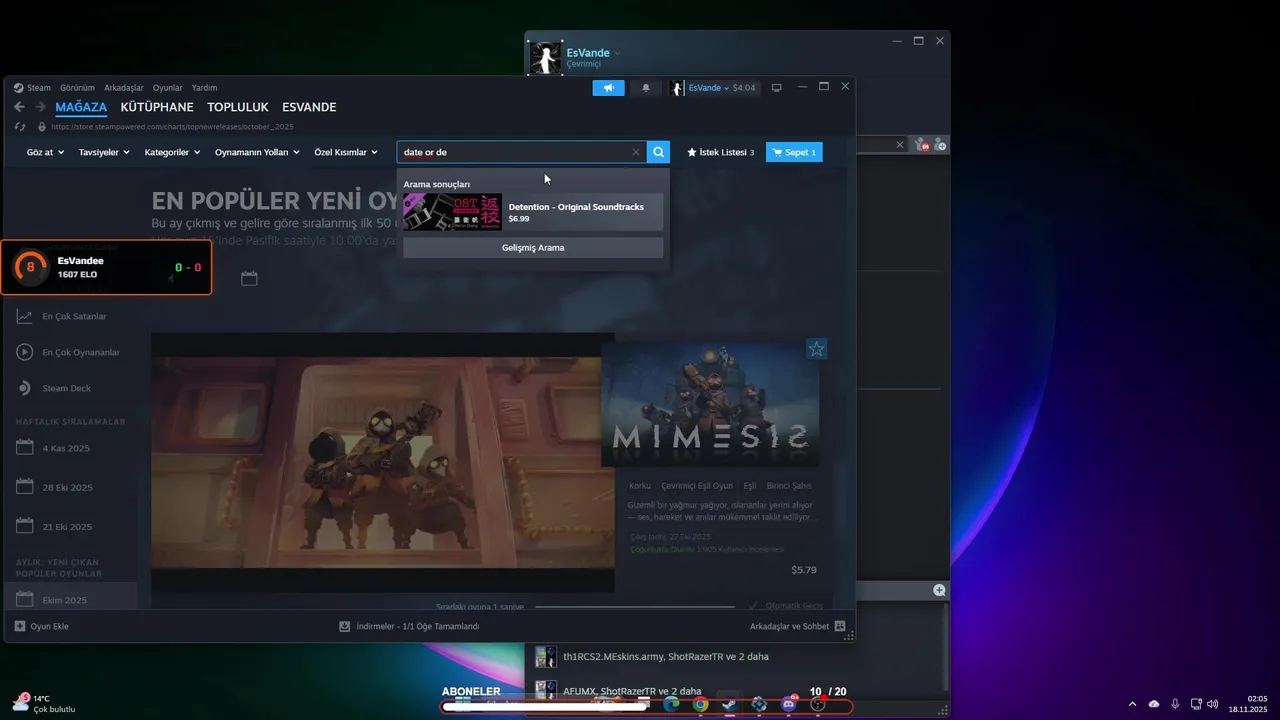Image resolution: width=1280 pixels, height=720 pixels.
Task: Click the Steam icon in the Windows taskbar
Action: [x=729, y=704]
